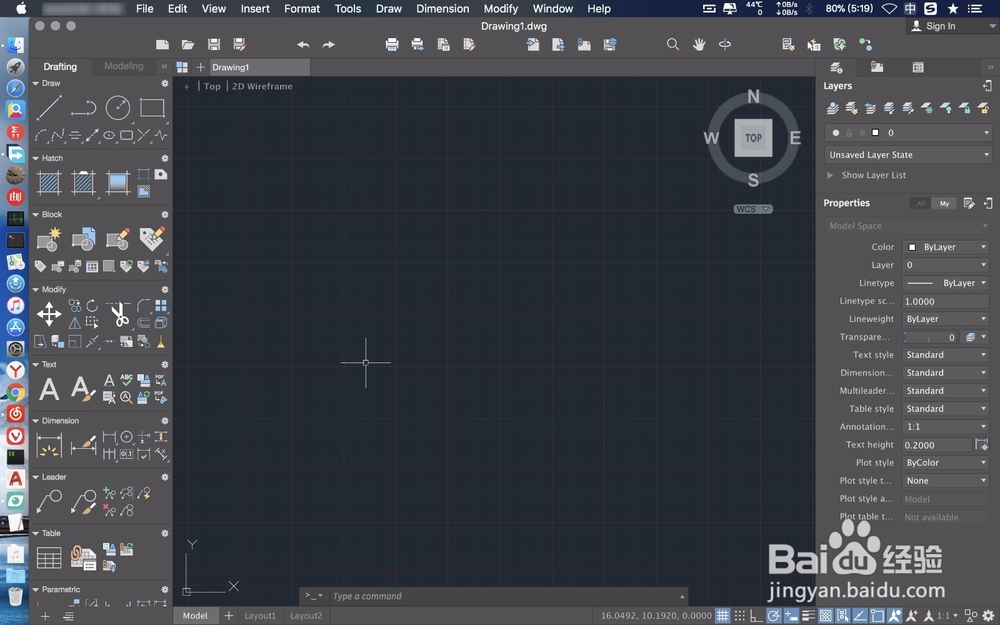Switch to the Modeling workspace button
The image size is (1000, 625).
(x=123, y=66)
